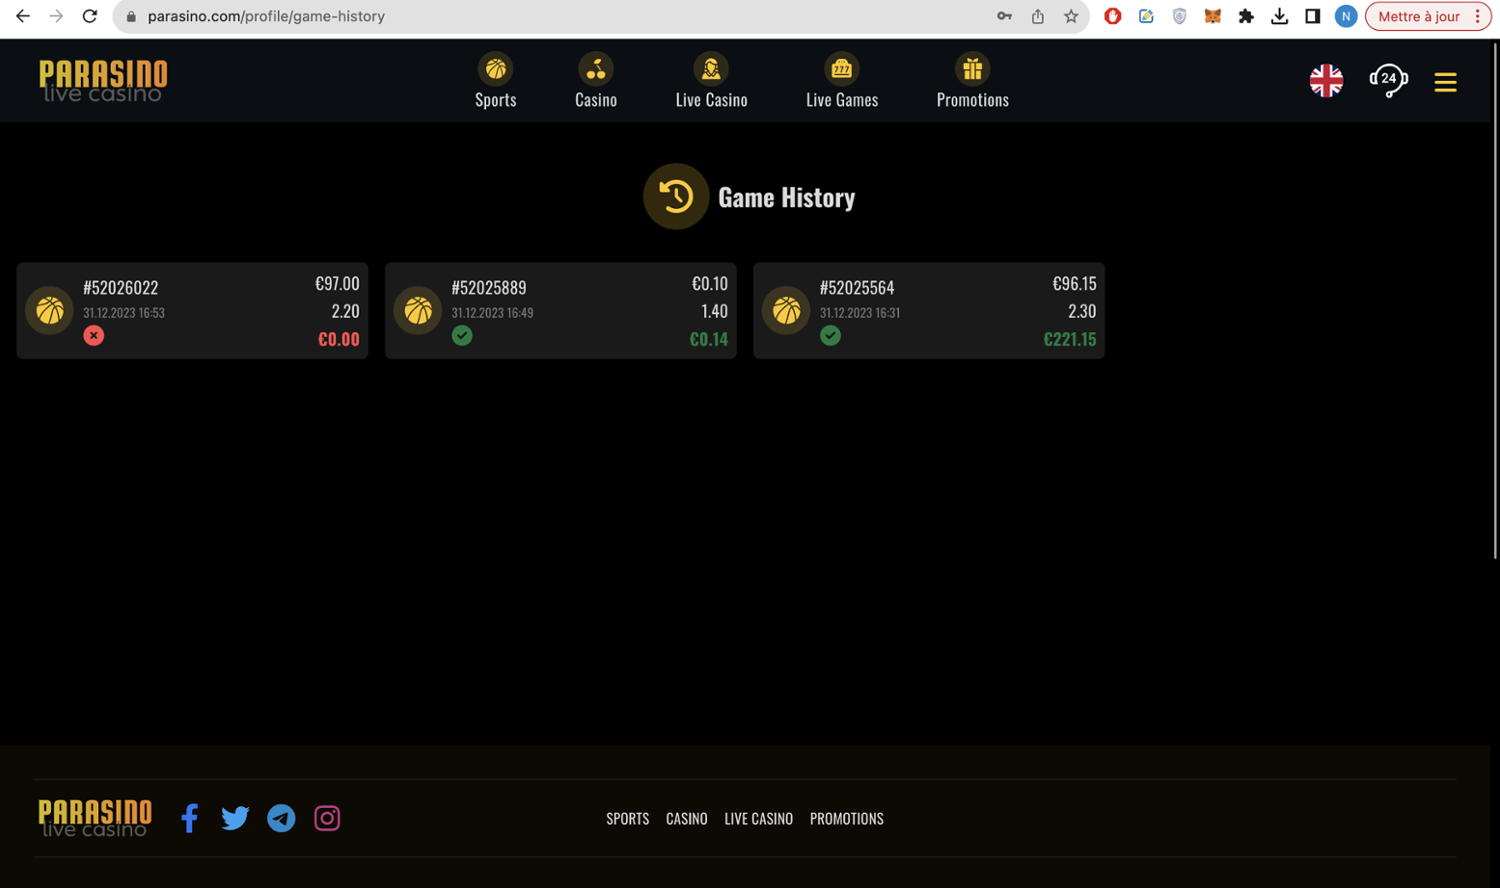Click the Promotions gift icon
The width and height of the screenshot is (1500, 888).
pyautogui.click(x=972, y=69)
